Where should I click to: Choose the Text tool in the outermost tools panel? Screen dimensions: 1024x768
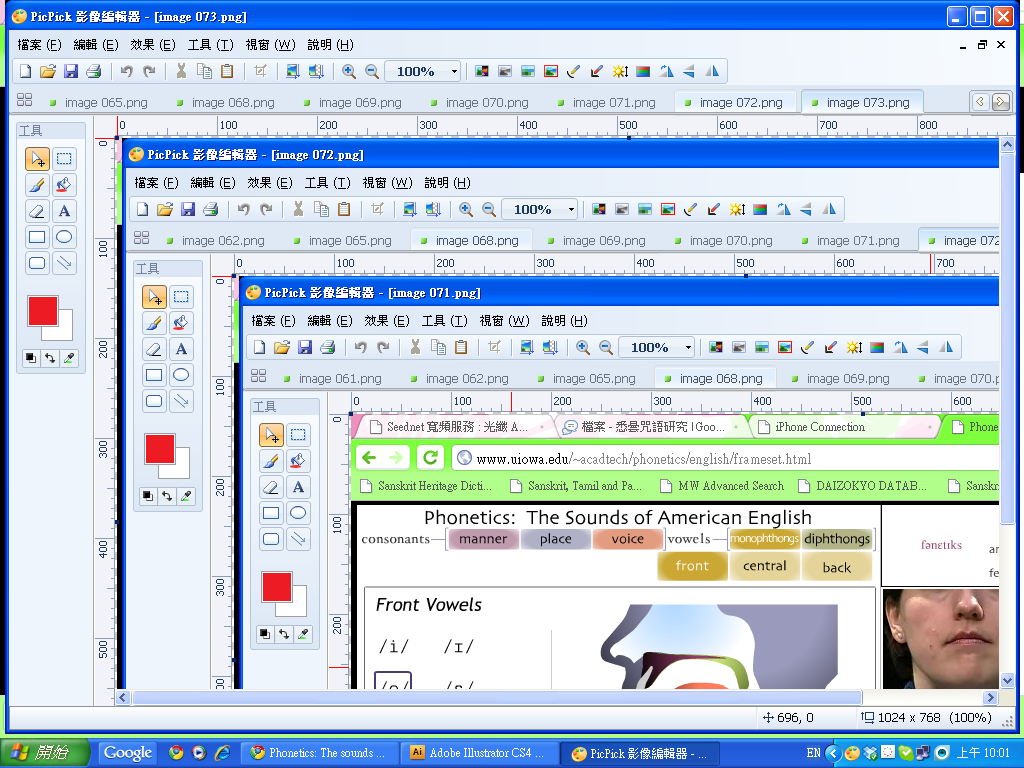64,211
